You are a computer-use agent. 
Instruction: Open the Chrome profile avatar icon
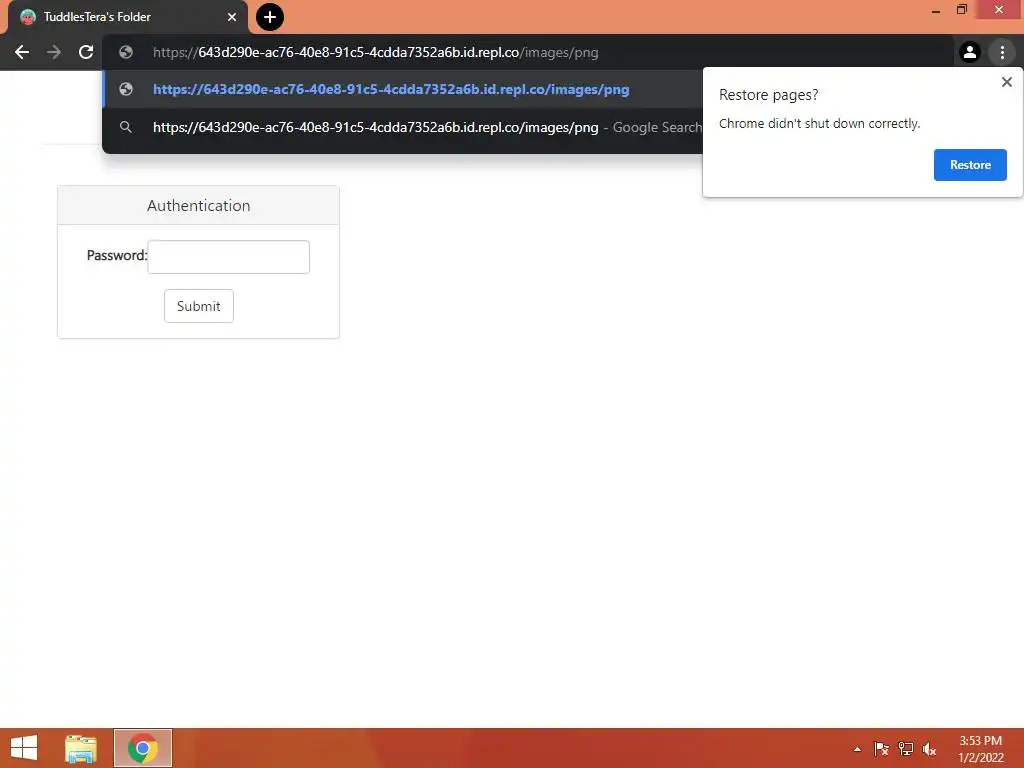click(x=970, y=52)
